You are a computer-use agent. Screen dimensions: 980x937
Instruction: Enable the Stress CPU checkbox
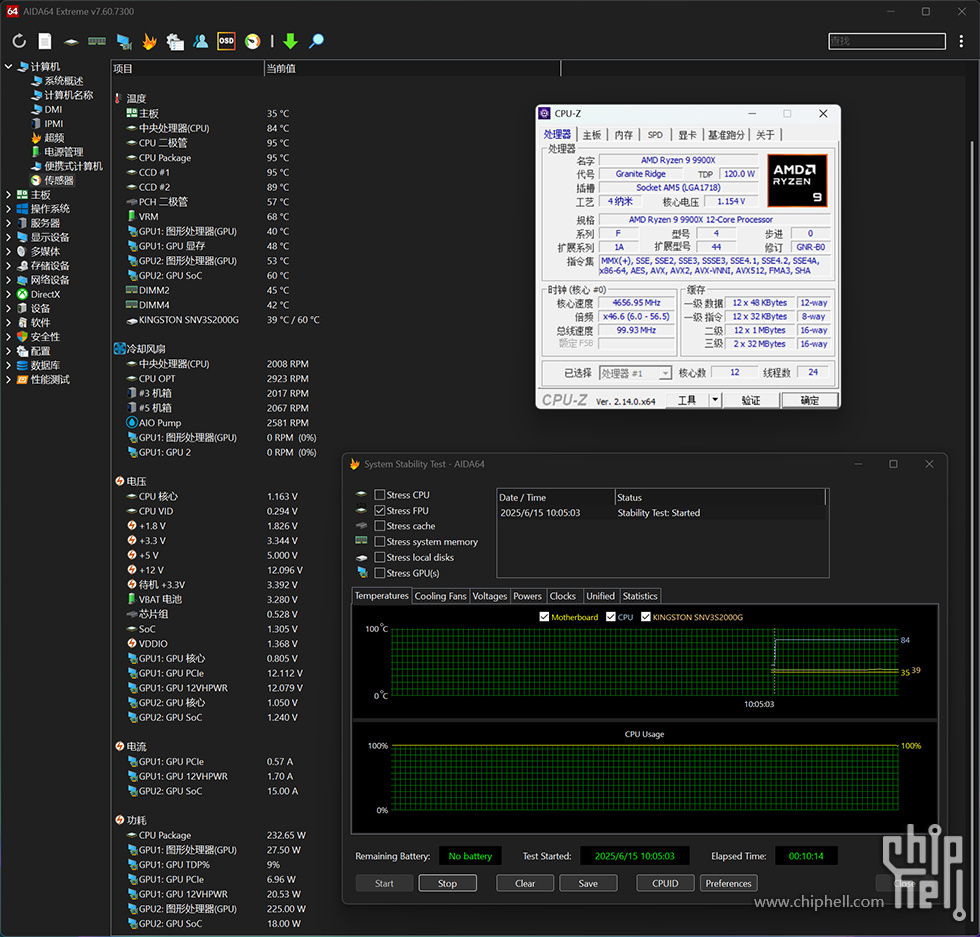(379, 495)
